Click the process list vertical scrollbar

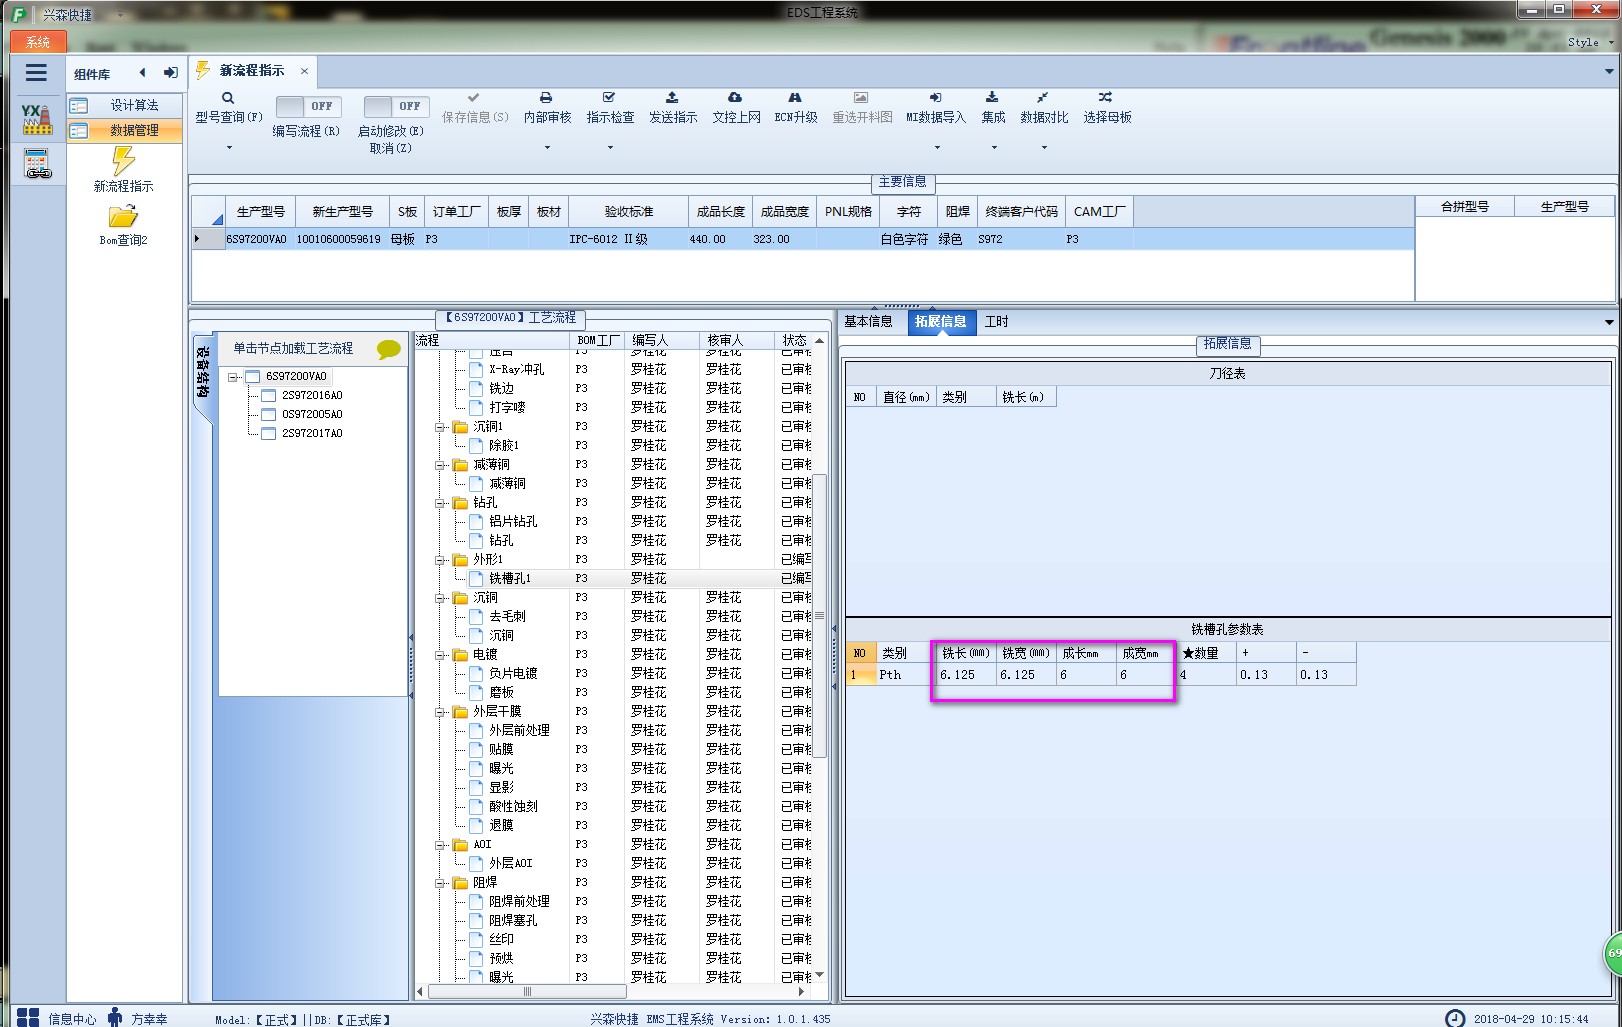820,615
